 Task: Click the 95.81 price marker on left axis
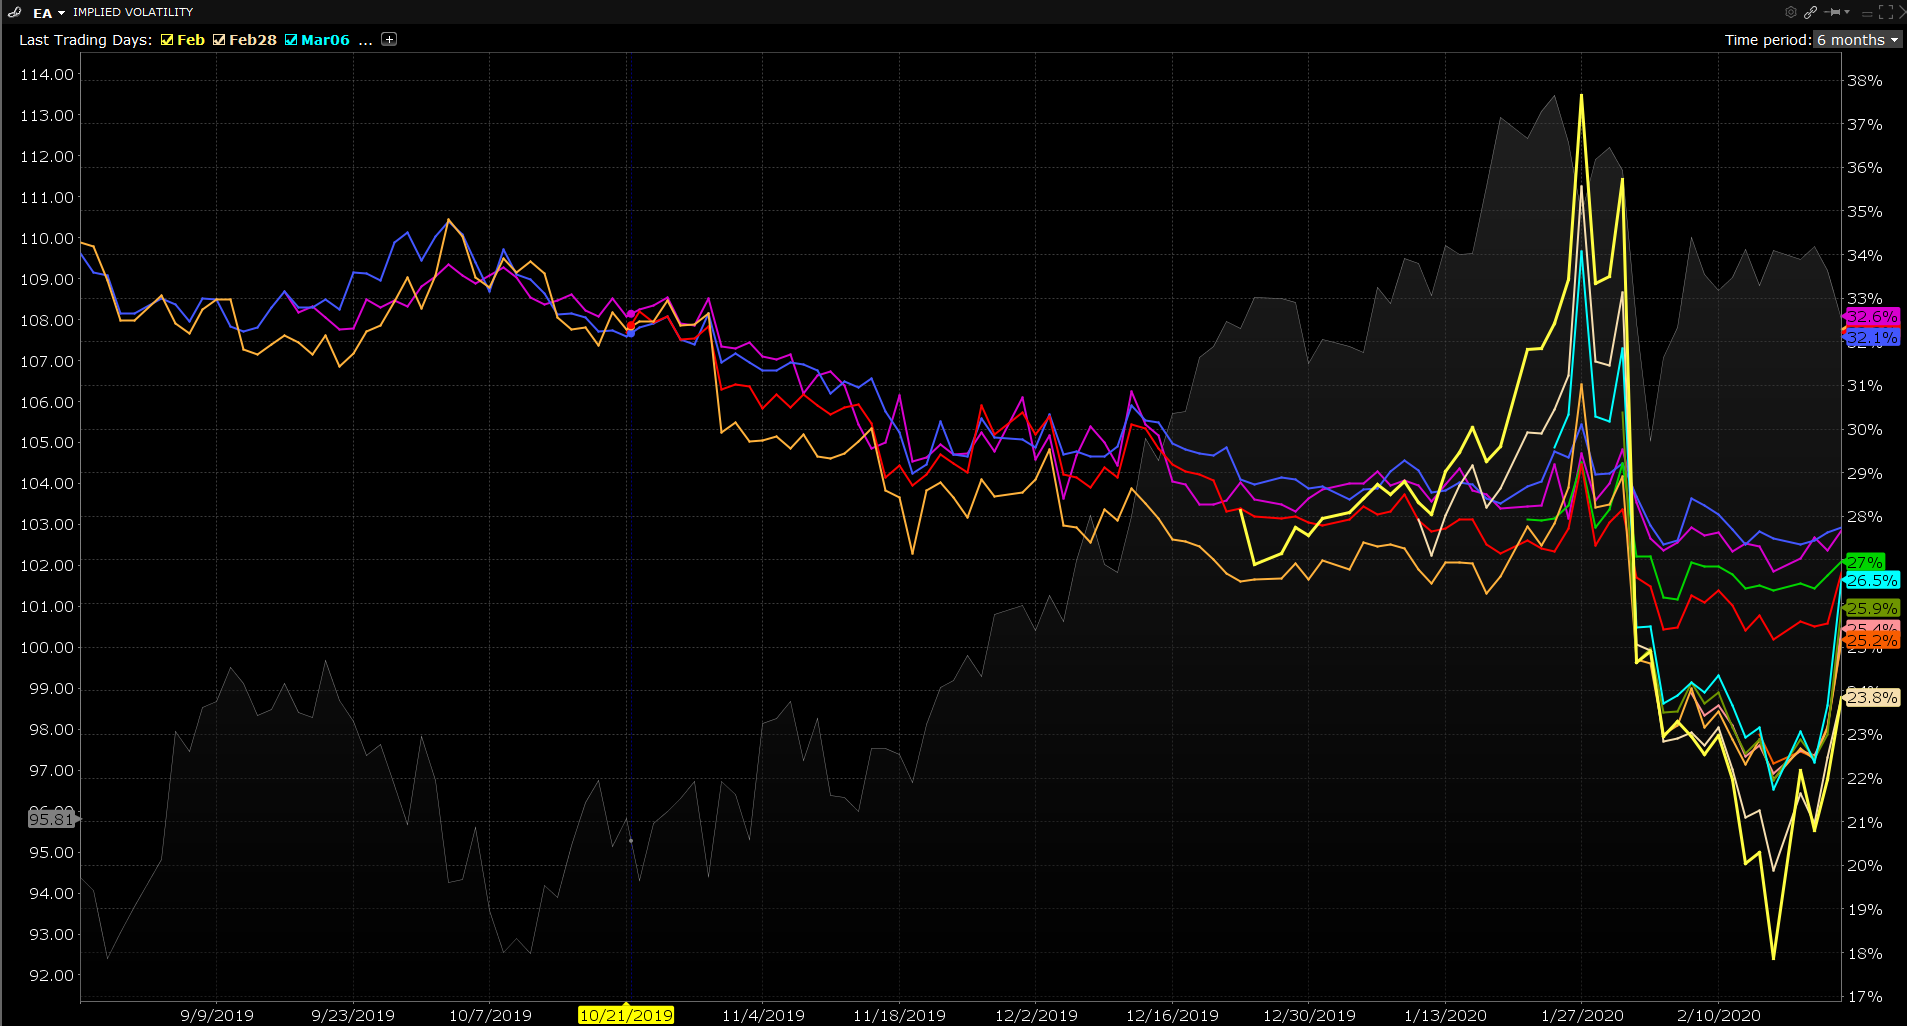(x=51, y=819)
